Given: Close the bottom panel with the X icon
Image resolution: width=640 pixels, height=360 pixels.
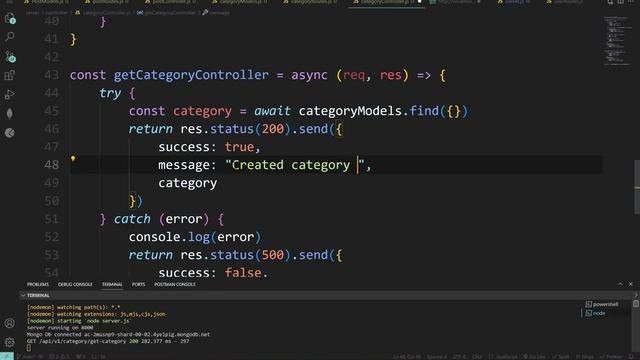Looking at the screenshot, I should [x=631, y=284].
